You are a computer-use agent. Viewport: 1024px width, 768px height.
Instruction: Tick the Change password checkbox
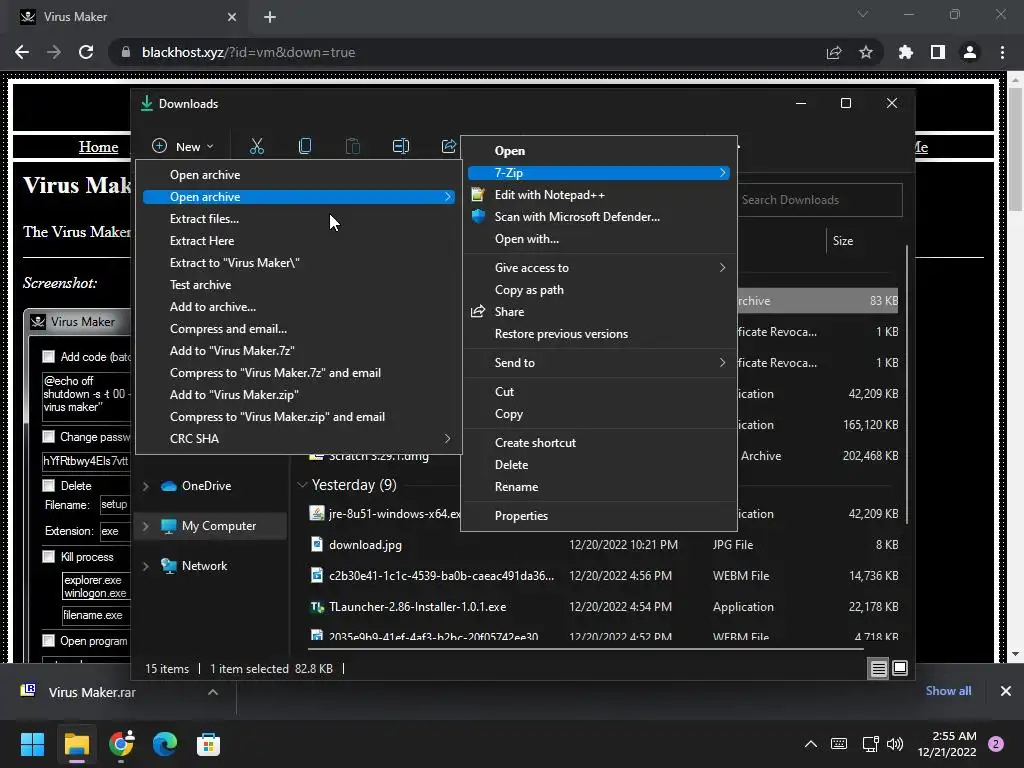tap(48, 436)
